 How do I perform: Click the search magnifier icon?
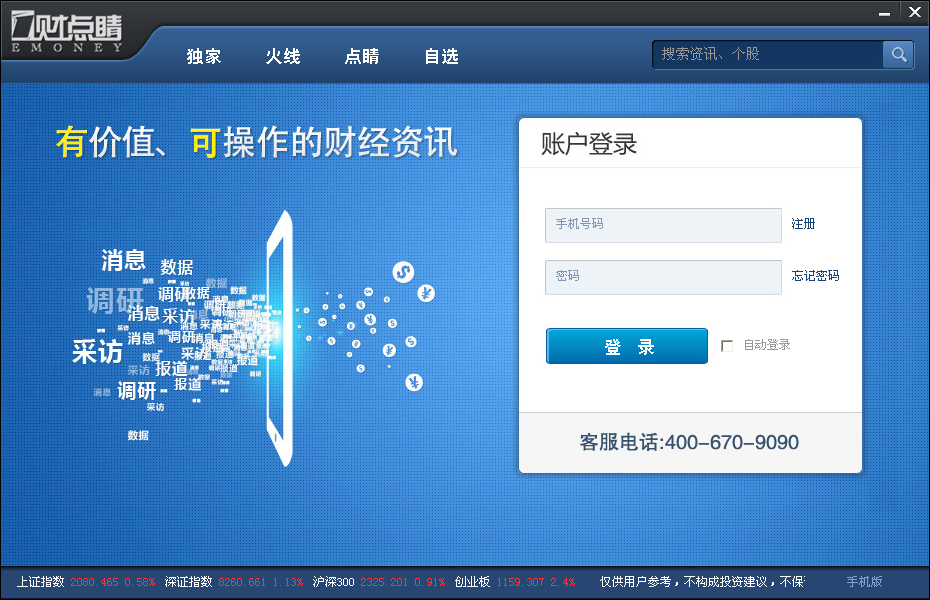pos(898,54)
